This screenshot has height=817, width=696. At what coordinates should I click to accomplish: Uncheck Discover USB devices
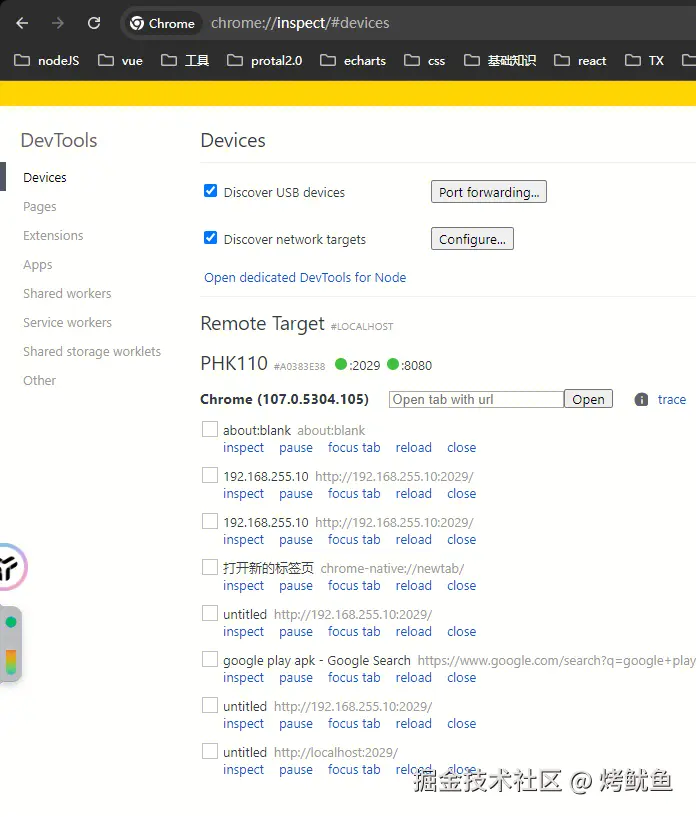[x=210, y=191]
